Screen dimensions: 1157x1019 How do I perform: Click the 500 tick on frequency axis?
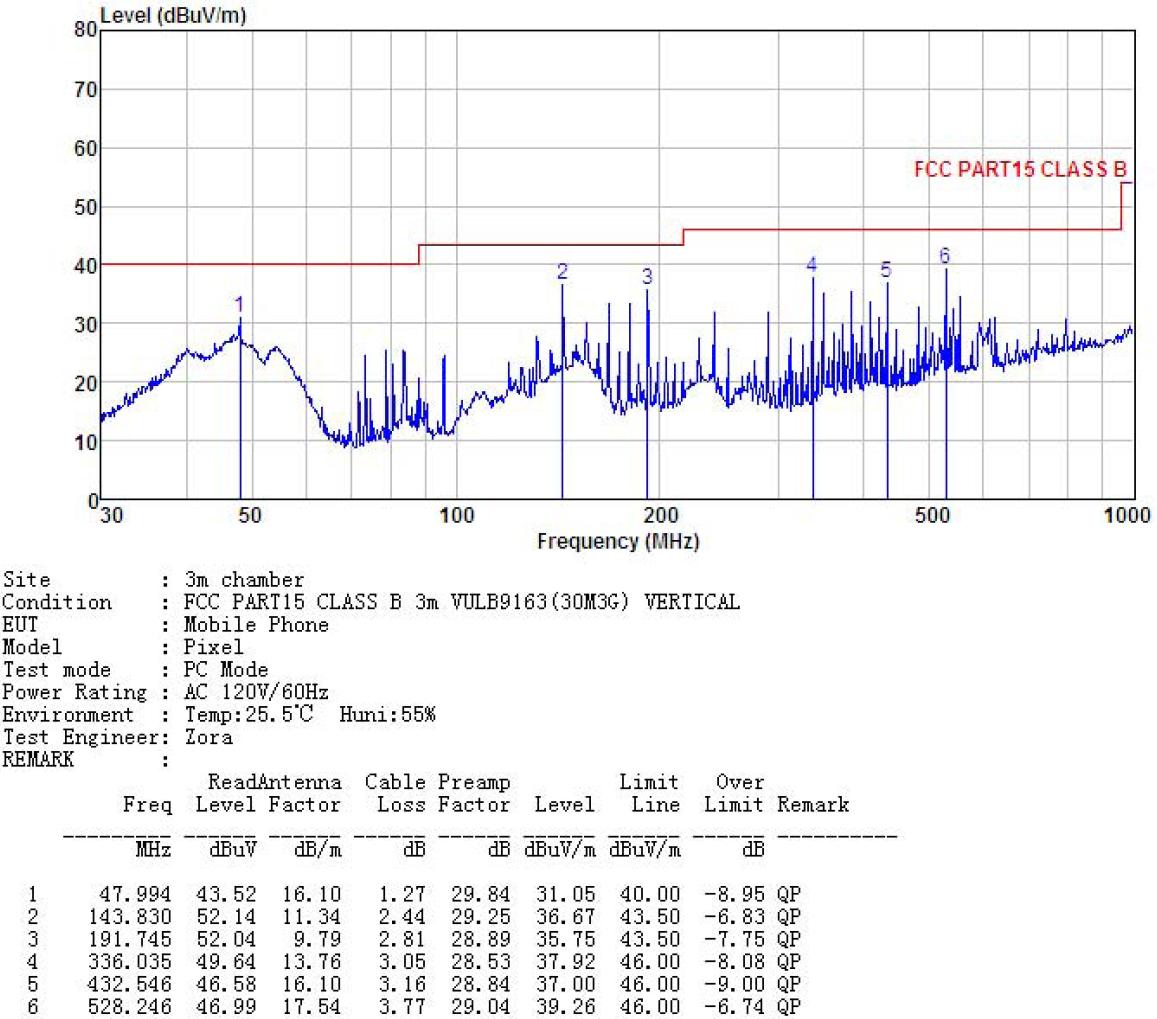pyautogui.click(x=932, y=514)
